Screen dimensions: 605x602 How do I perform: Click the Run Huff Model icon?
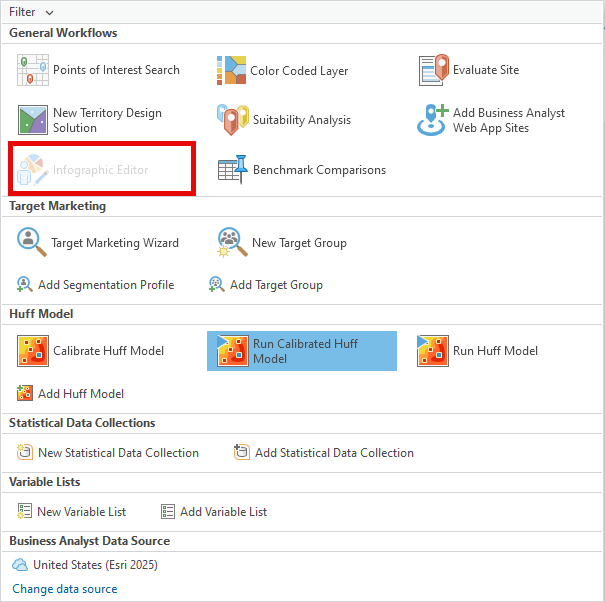click(x=433, y=351)
